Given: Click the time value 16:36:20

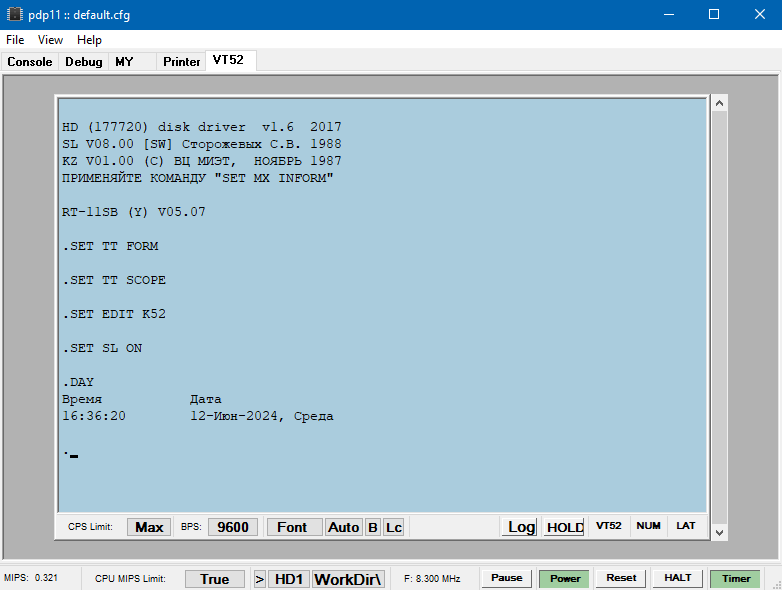Looking at the screenshot, I should [94, 416].
